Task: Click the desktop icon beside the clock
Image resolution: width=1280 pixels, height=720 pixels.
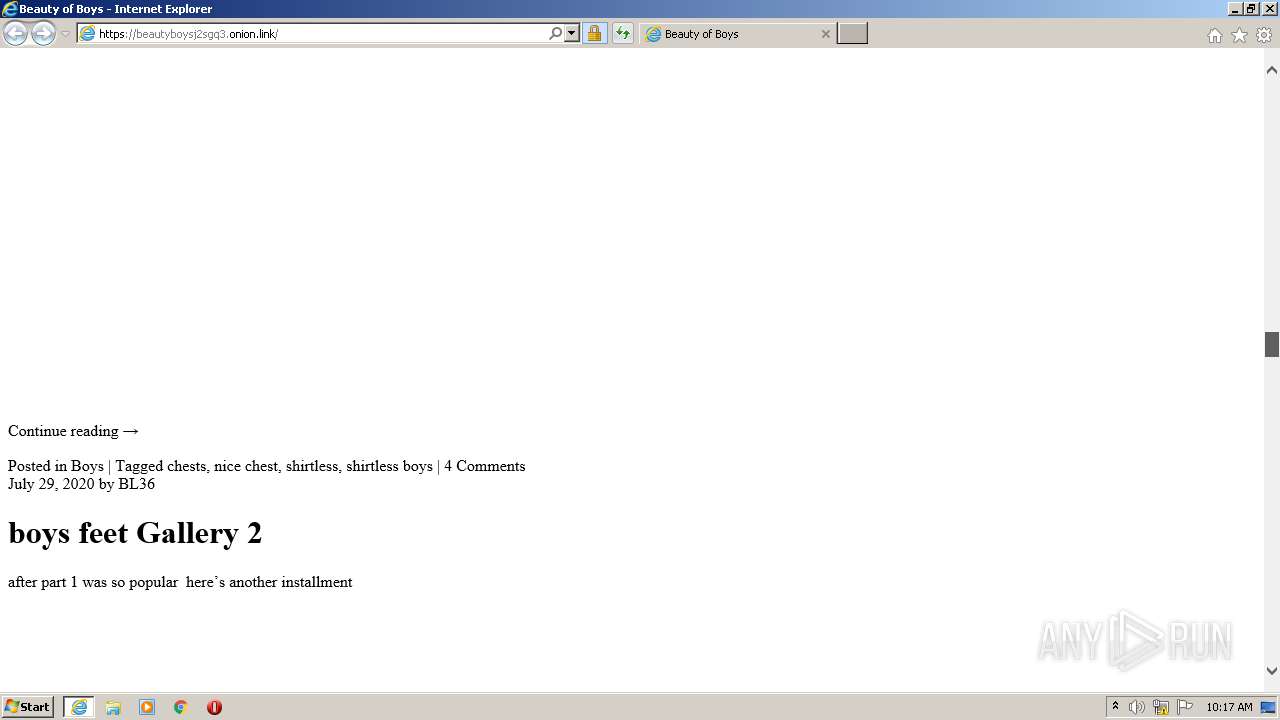Action: click(1269, 707)
